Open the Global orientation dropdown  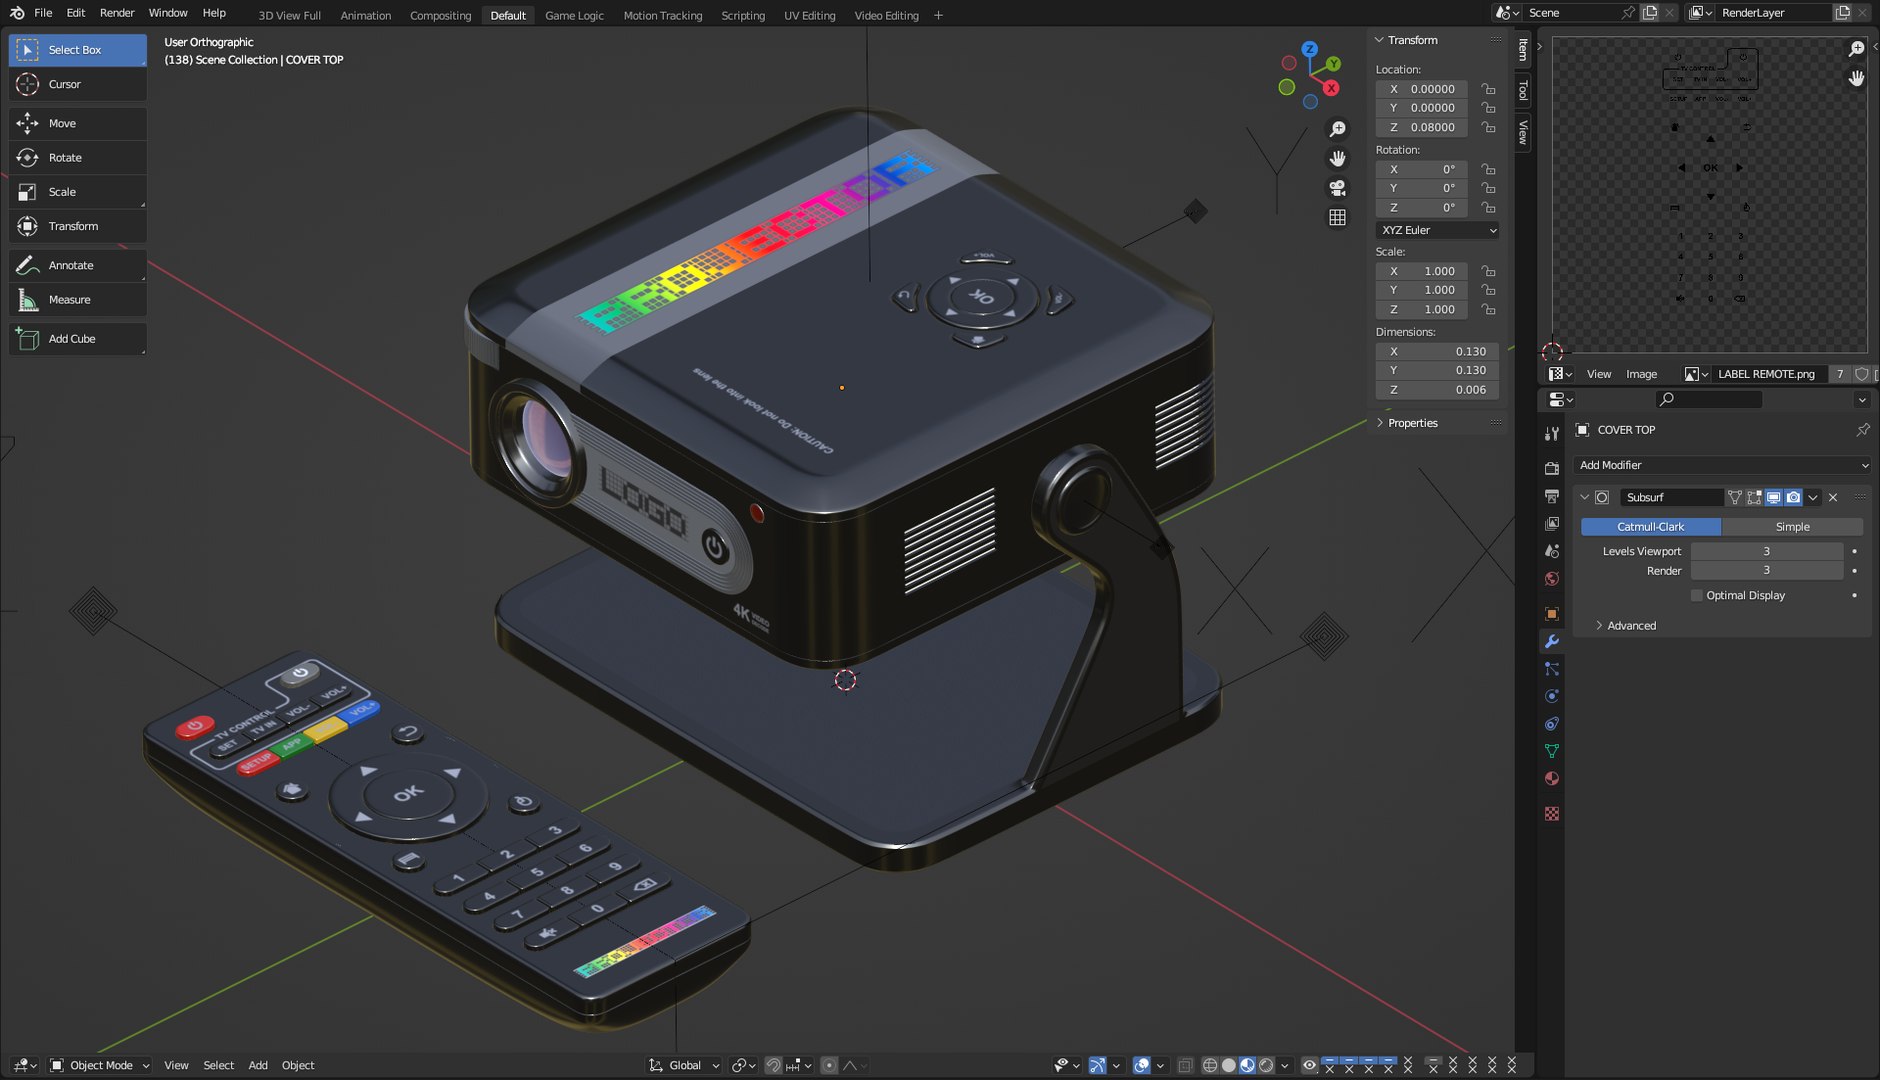685,1065
